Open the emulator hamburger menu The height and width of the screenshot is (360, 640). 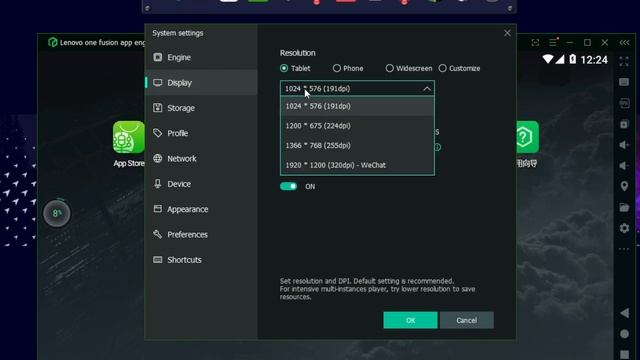point(553,42)
